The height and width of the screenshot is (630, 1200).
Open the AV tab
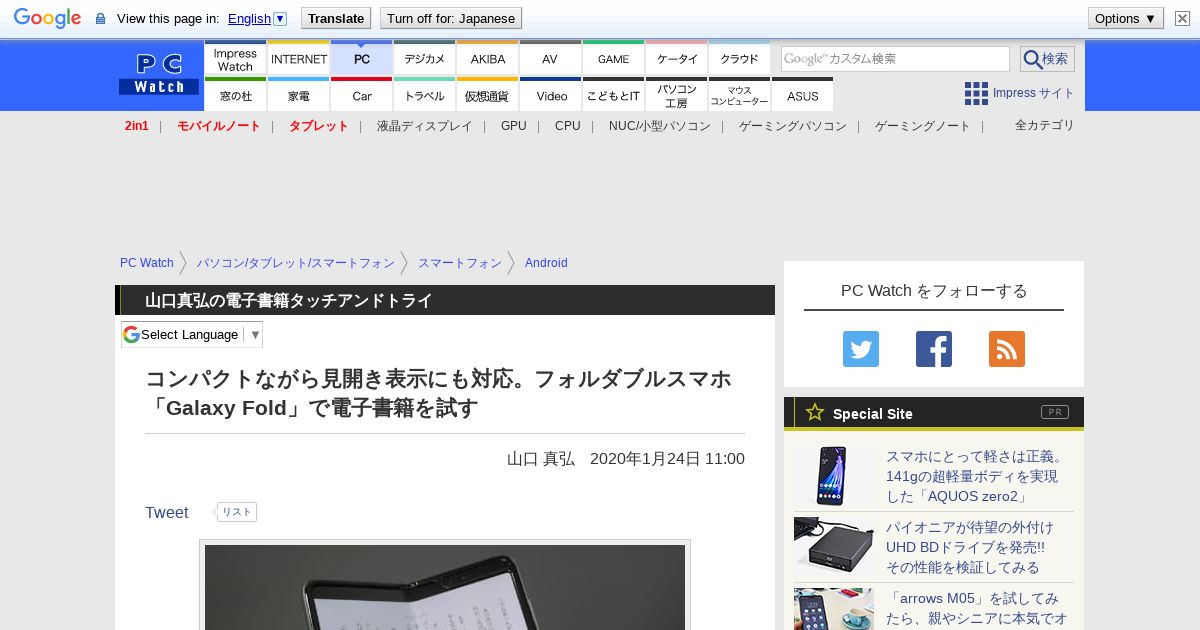551,59
